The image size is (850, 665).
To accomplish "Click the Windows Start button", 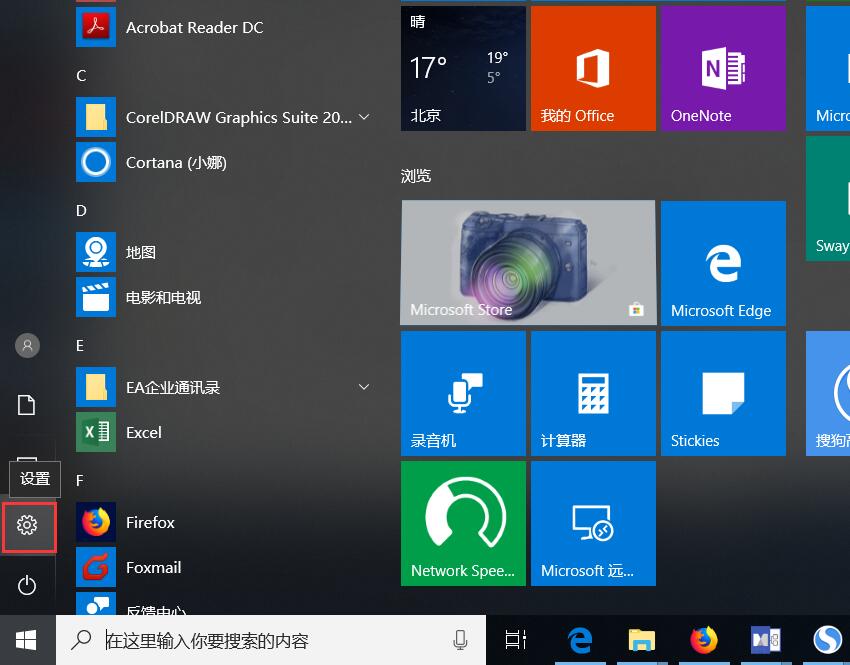I will click(x=26, y=640).
